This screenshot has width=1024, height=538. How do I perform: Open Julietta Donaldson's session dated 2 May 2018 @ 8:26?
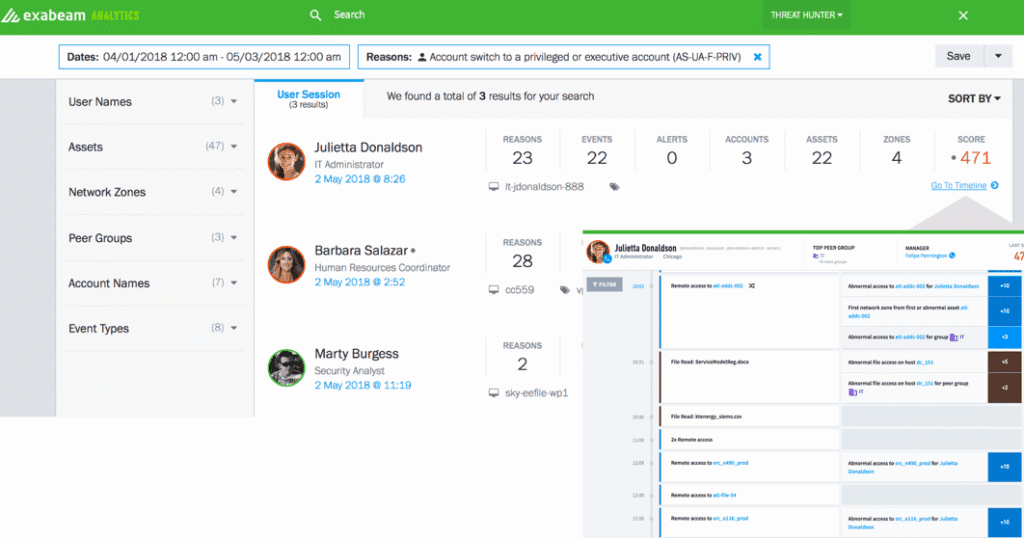pyautogui.click(x=360, y=179)
